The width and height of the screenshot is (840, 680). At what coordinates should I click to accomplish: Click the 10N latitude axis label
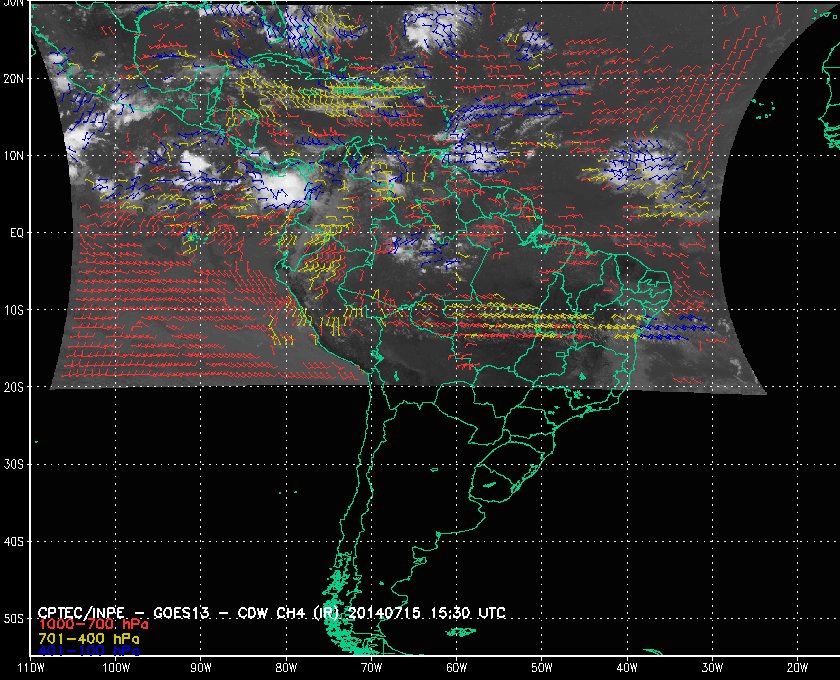pyautogui.click(x=14, y=155)
